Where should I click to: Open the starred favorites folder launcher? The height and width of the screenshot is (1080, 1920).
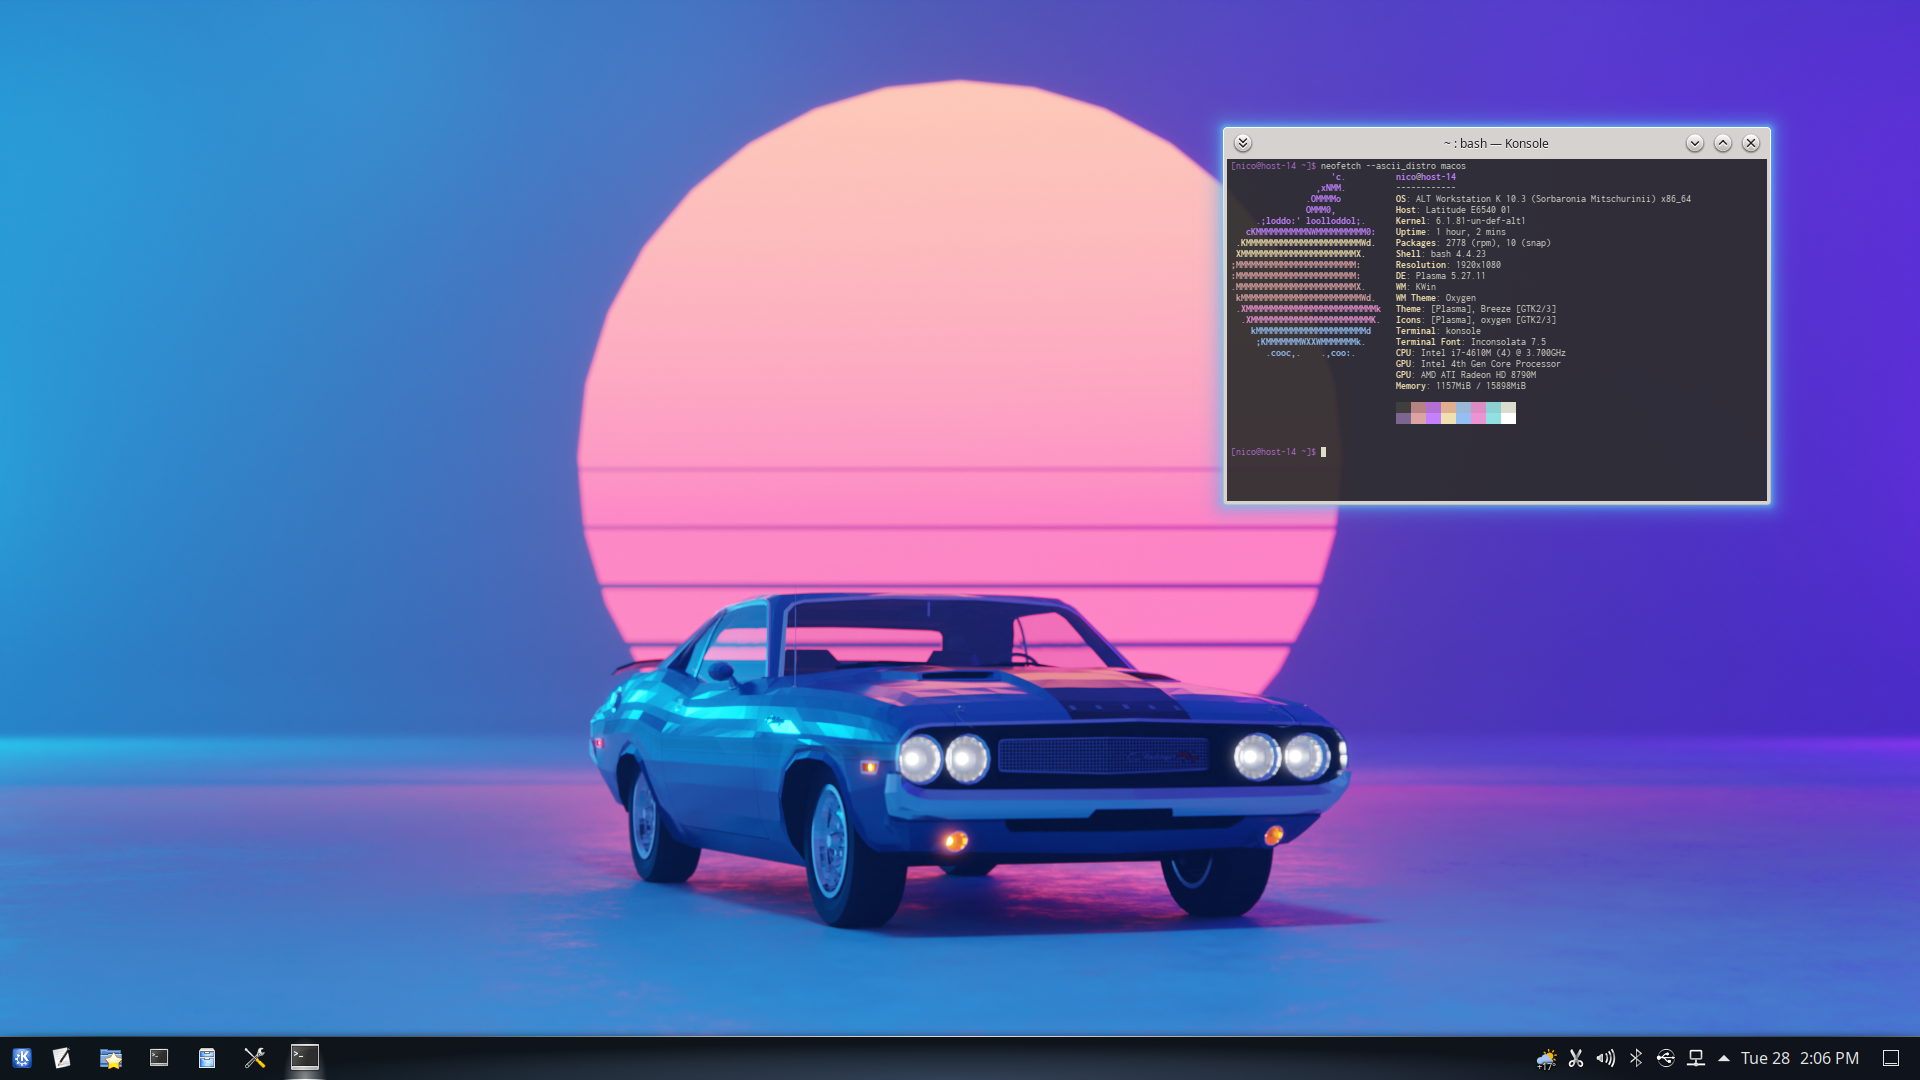(111, 1058)
